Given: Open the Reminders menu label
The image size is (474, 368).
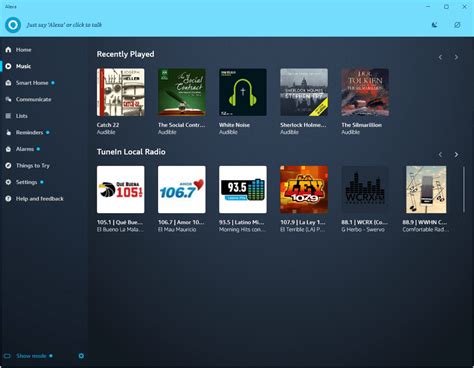Looking at the screenshot, I should coord(29,132).
